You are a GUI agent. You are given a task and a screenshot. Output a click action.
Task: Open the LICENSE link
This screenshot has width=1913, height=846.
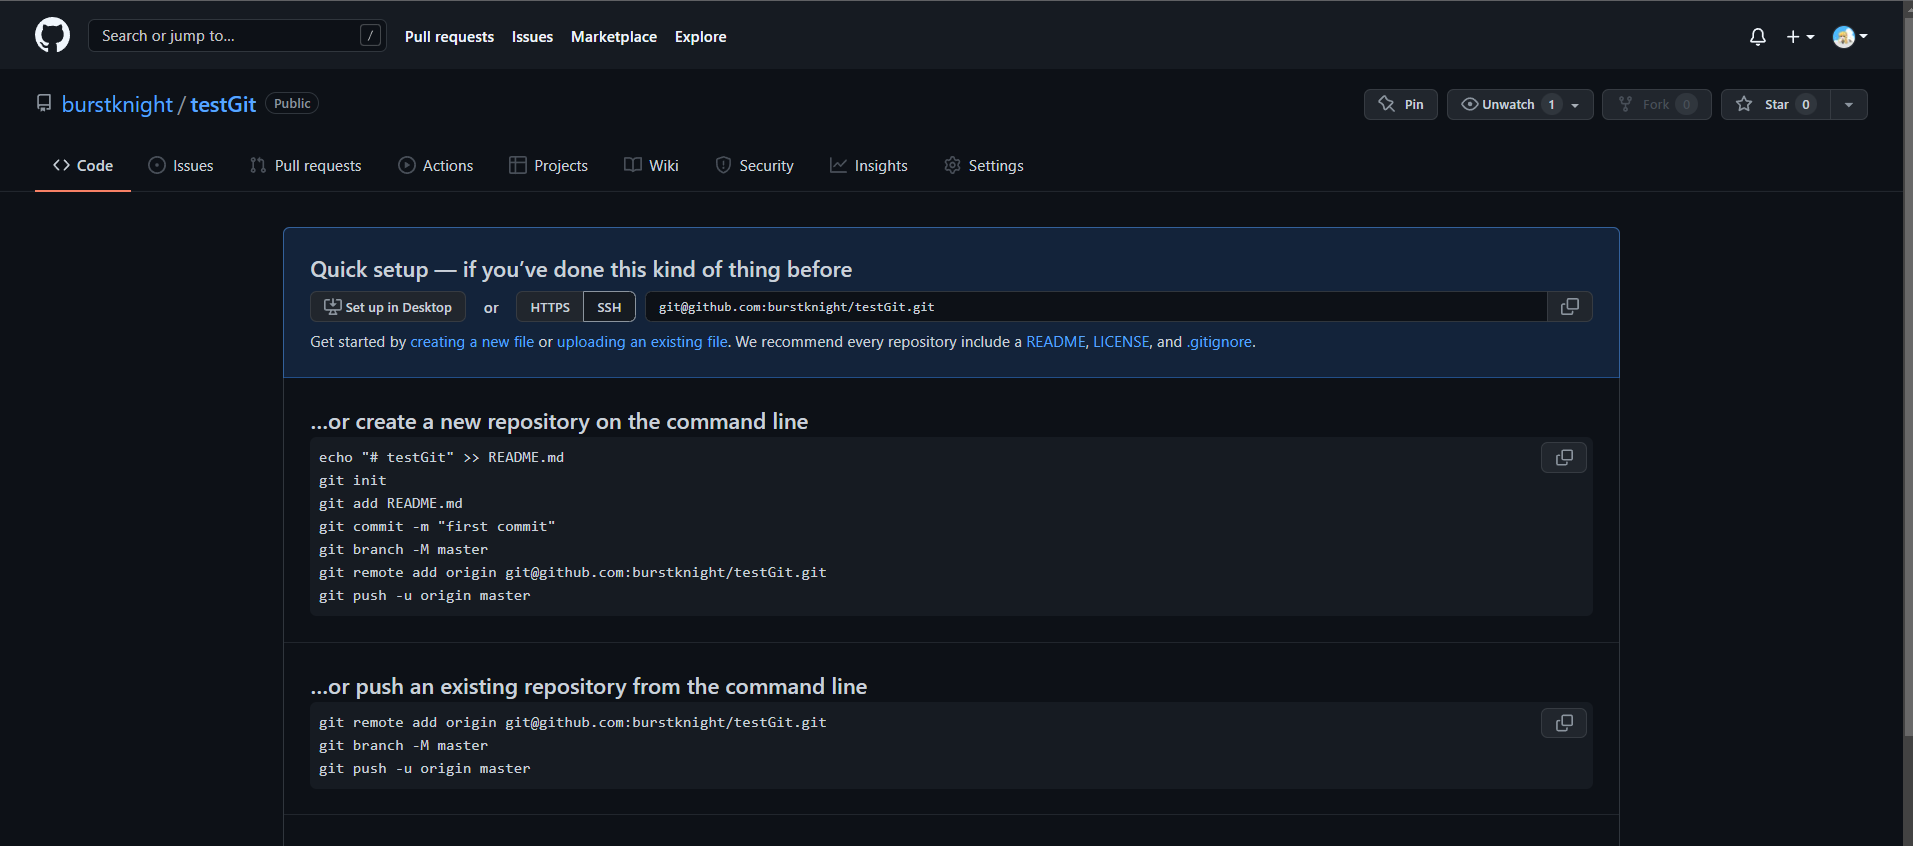[1121, 342]
